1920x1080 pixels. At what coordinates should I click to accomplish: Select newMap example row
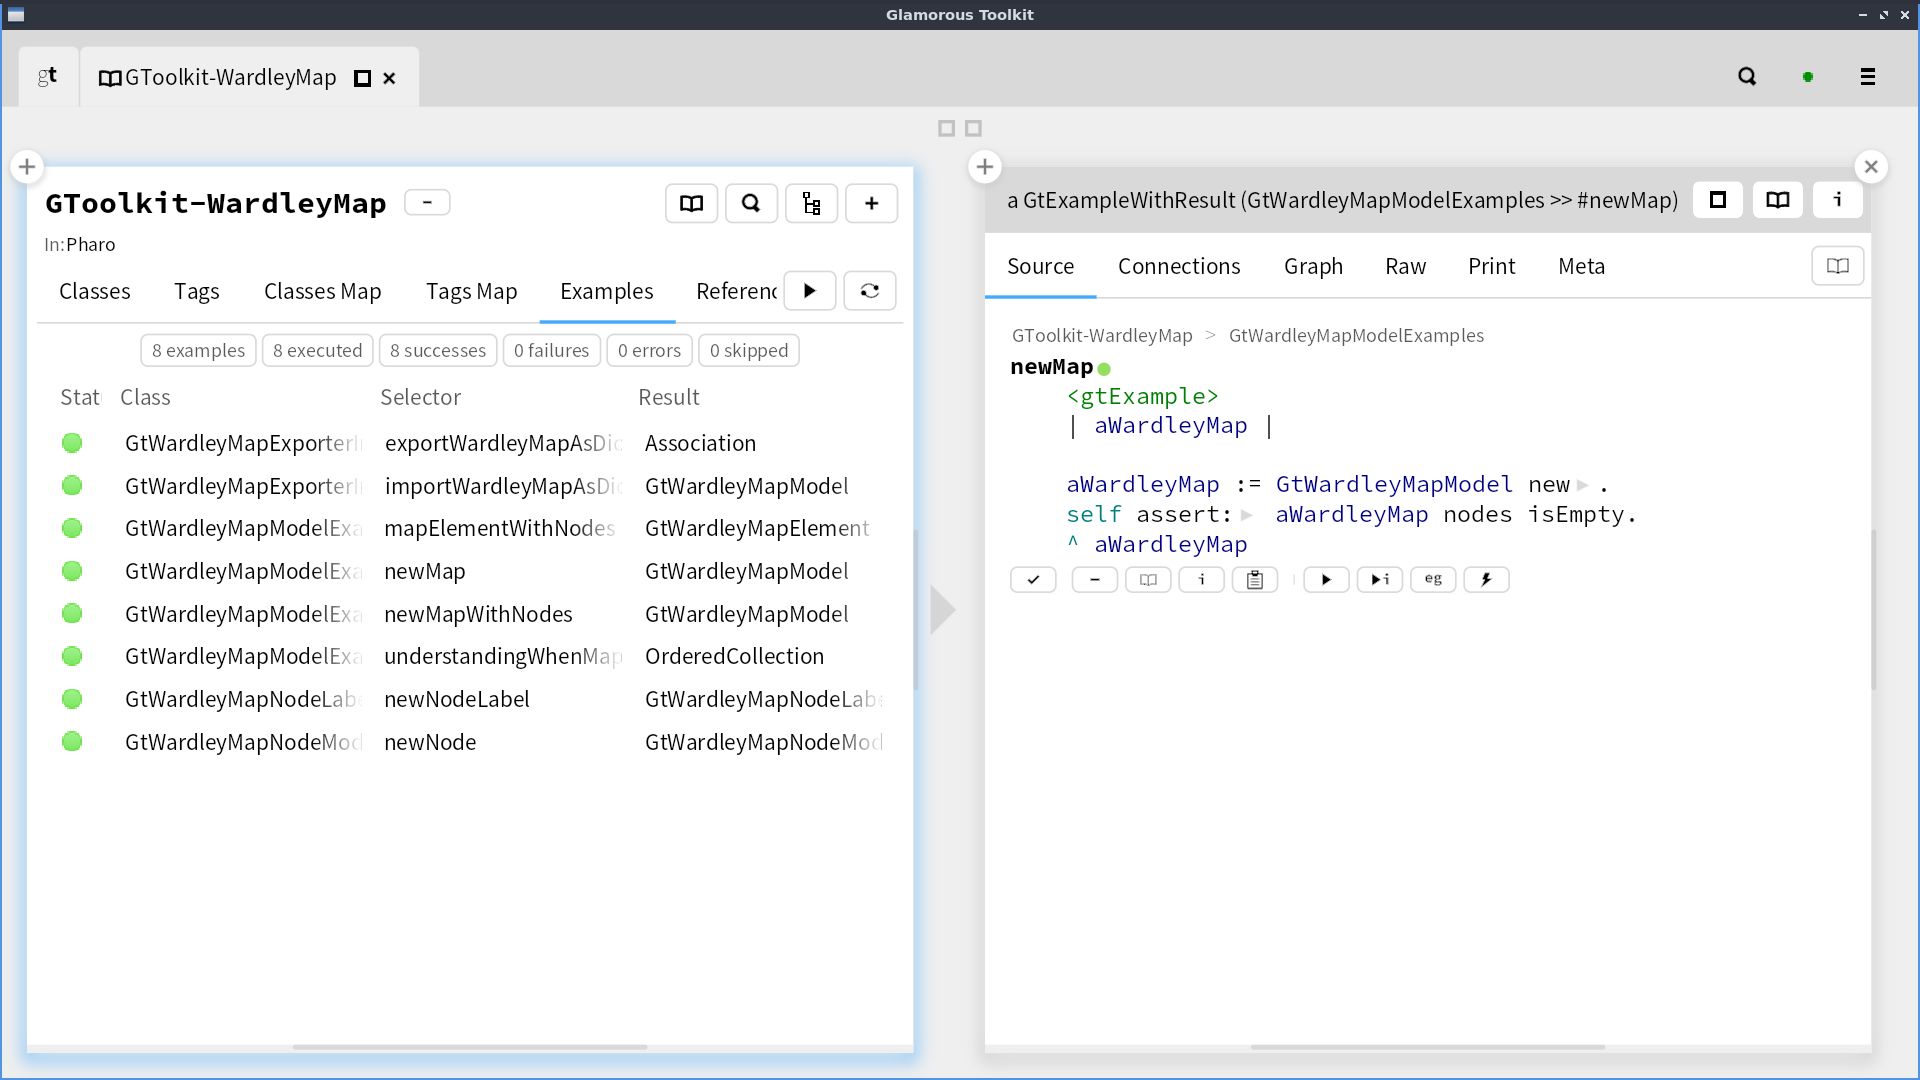tap(470, 571)
